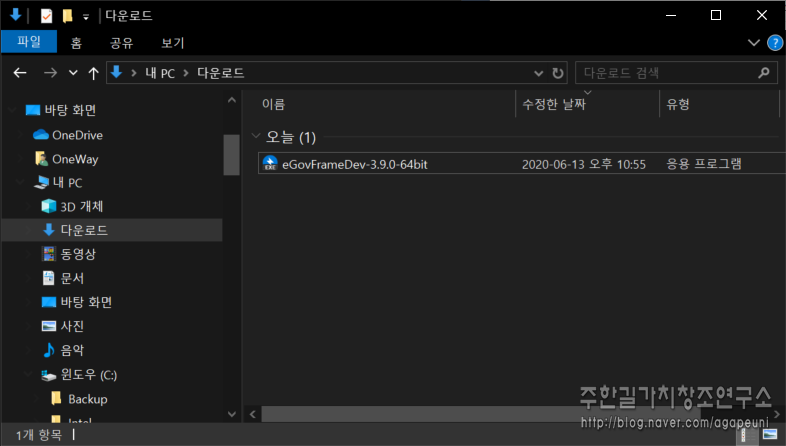Click file list horizontal scroll left arrow

click(253, 414)
